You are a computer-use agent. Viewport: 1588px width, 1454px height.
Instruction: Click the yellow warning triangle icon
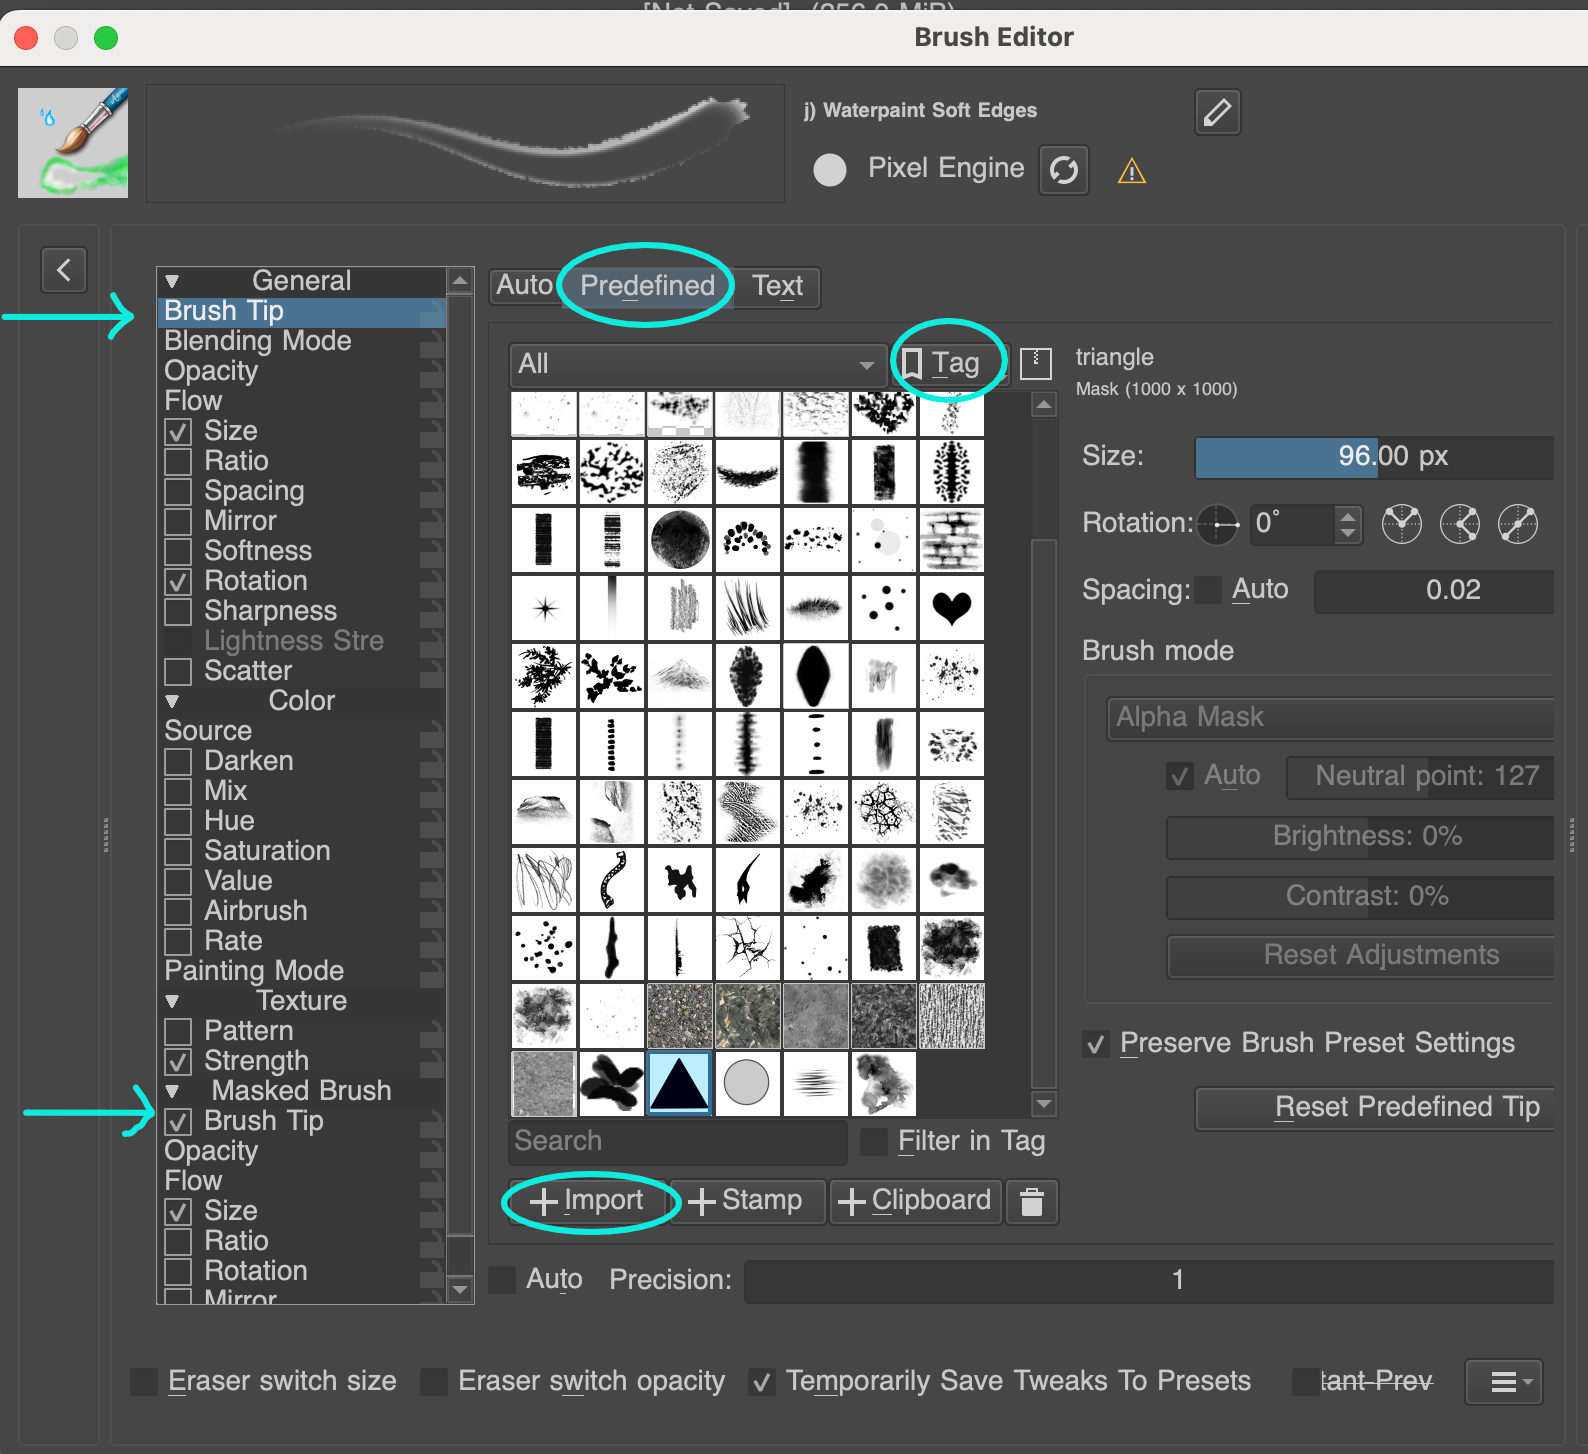pyautogui.click(x=1131, y=172)
